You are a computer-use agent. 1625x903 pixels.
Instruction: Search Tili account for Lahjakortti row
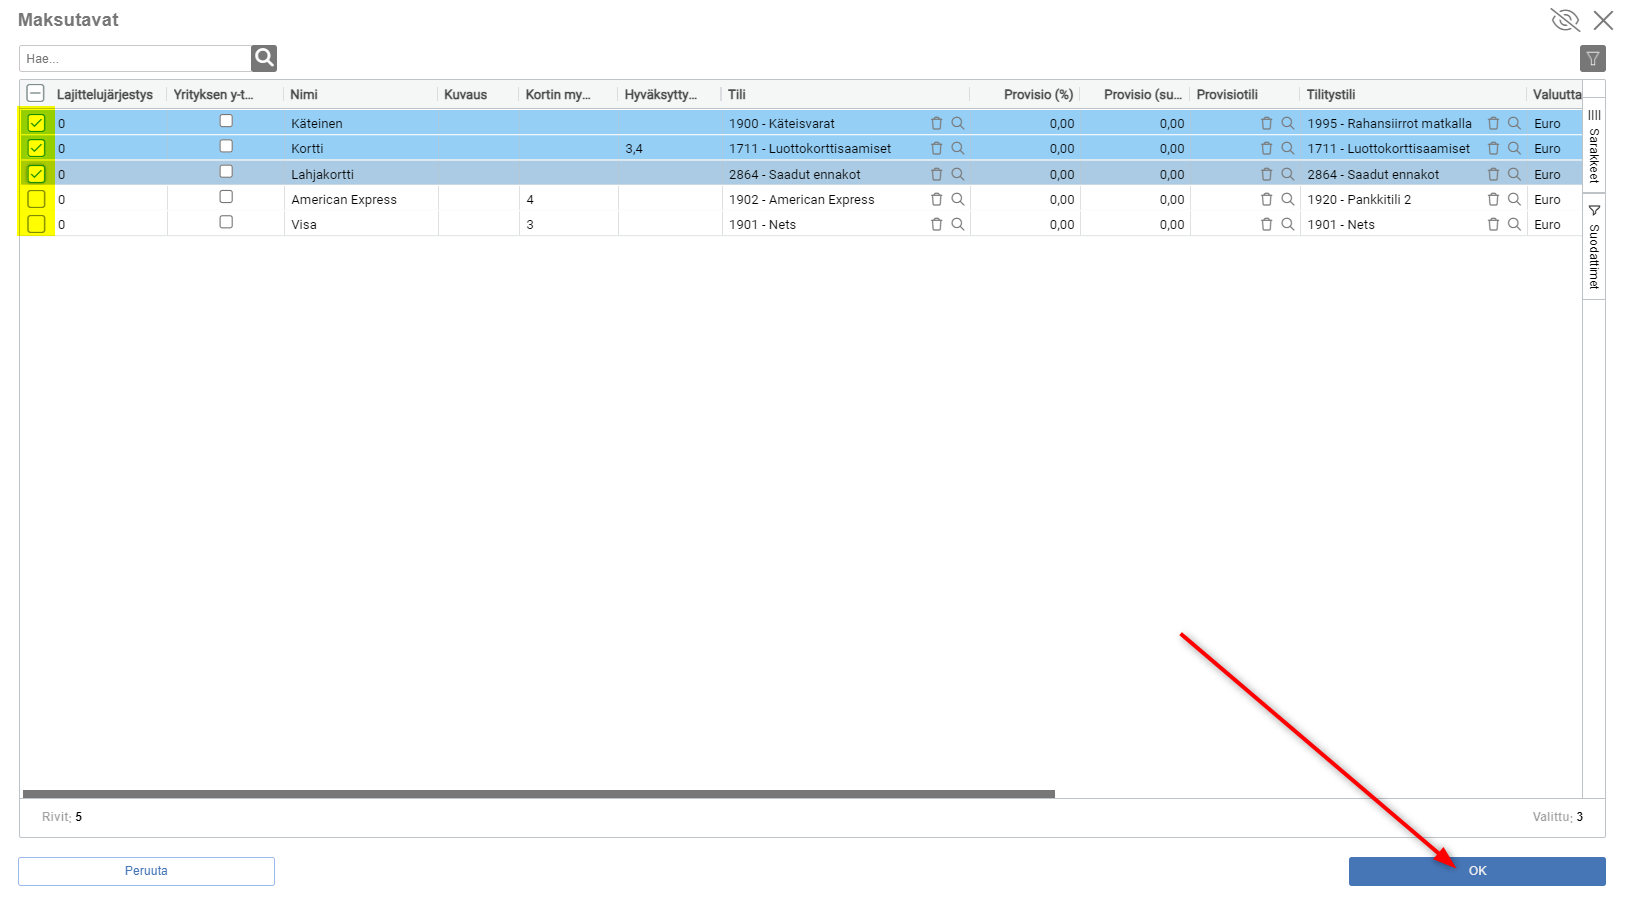[958, 174]
